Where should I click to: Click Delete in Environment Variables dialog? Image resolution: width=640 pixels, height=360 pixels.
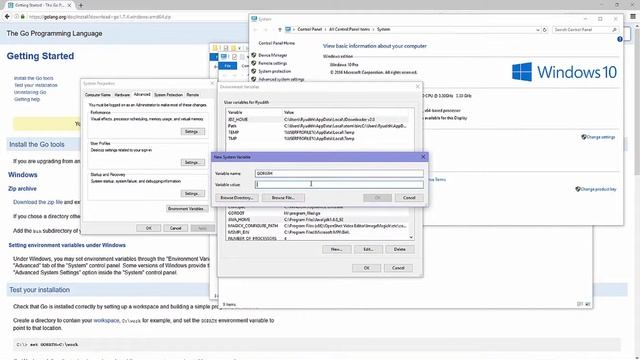pyautogui.click(x=400, y=249)
